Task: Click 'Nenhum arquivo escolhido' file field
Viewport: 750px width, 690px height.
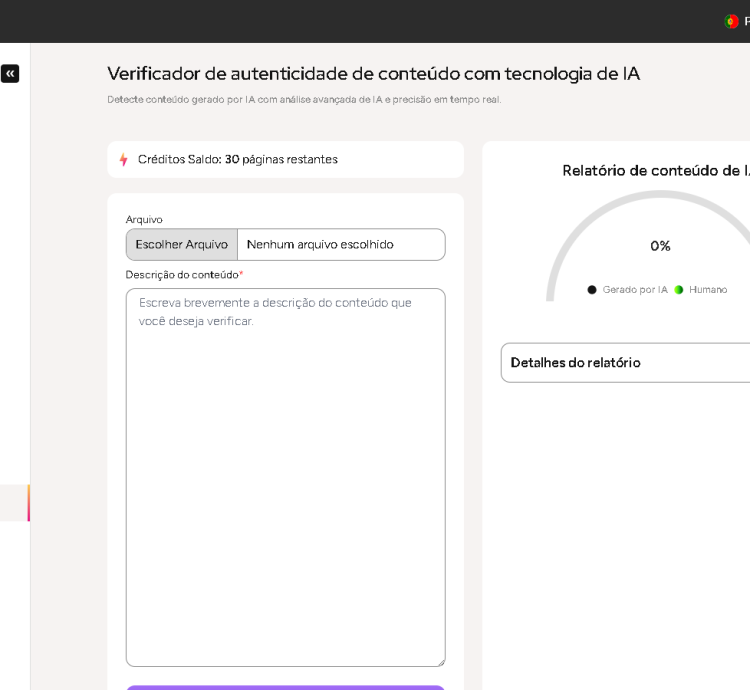Action: pyautogui.click(x=341, y=244)
